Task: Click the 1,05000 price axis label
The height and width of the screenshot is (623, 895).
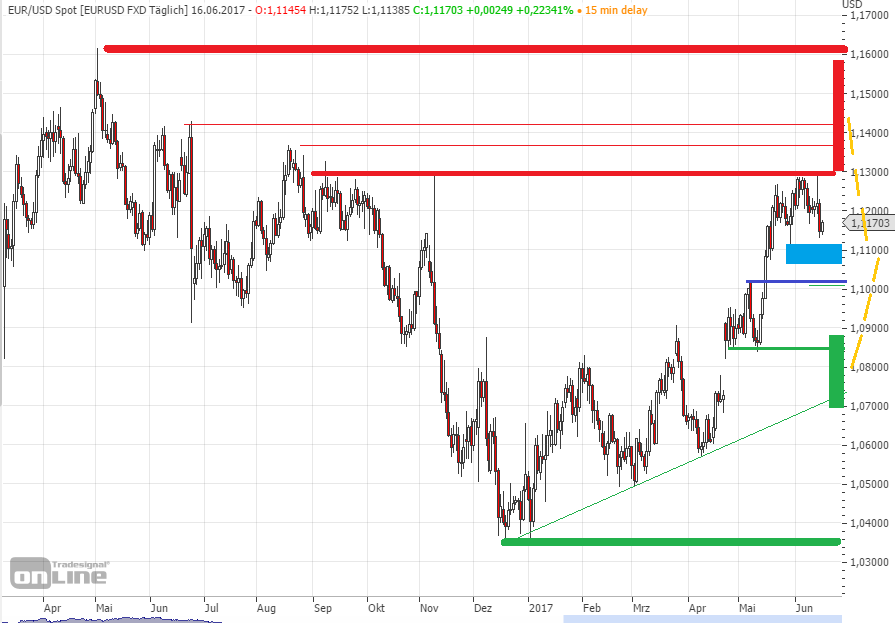Action: coord(869,484)
